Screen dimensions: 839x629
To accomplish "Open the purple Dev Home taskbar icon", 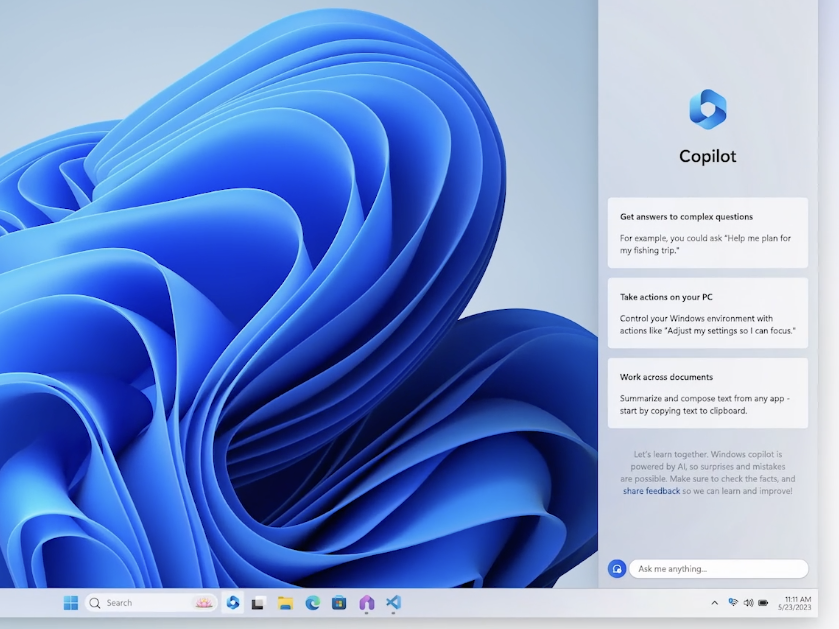I will (x=367, y=603).
